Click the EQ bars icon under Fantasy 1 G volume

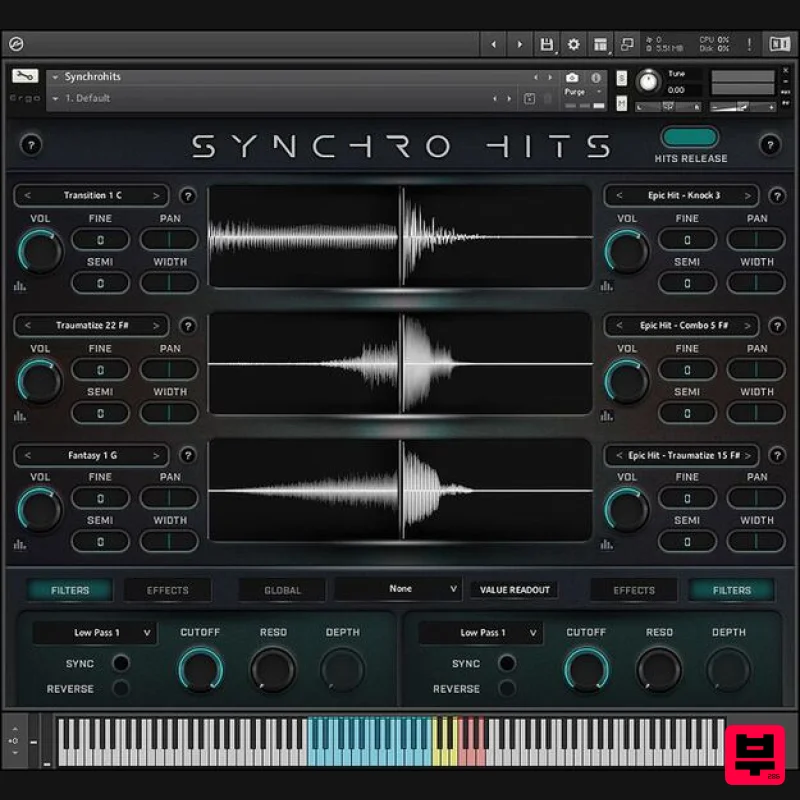point(19,545)
